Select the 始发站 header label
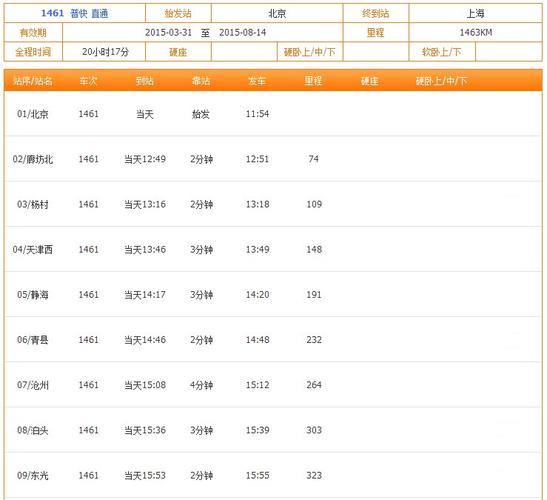 (x=178, y=13)
